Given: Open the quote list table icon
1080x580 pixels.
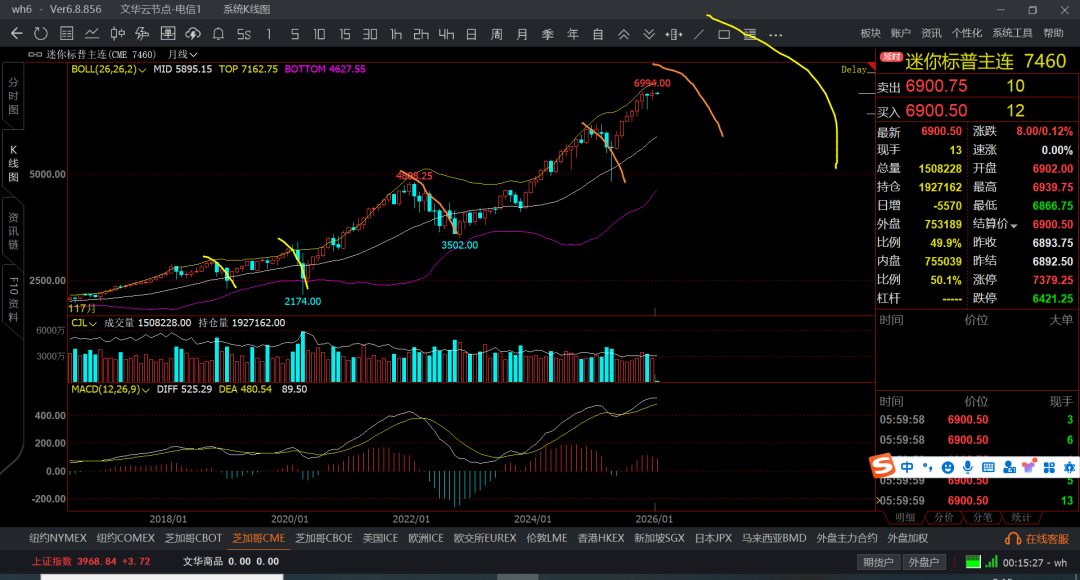Looking at the screenshot, I should 67,34.
